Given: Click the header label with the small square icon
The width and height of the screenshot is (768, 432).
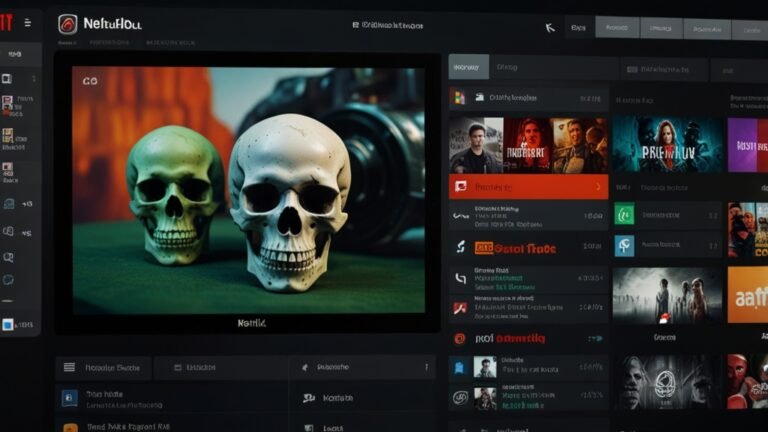Looking at the screenshot, I should tap(387, 25).
